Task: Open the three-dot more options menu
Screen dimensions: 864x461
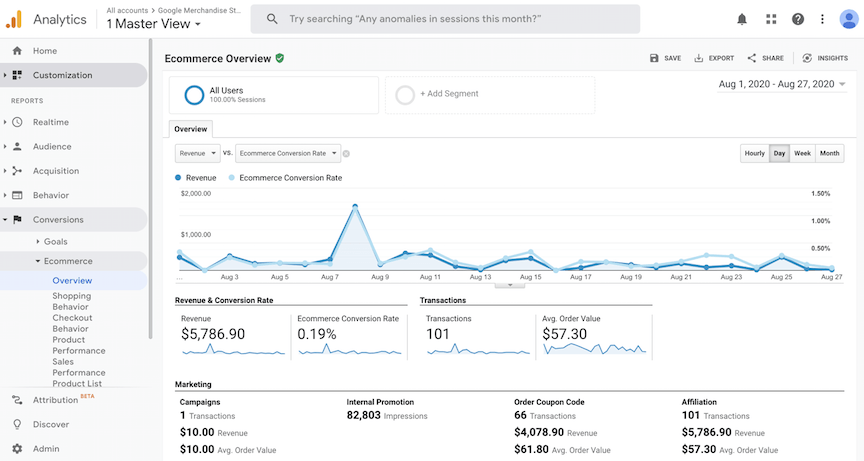Action: tap(822, 19)
